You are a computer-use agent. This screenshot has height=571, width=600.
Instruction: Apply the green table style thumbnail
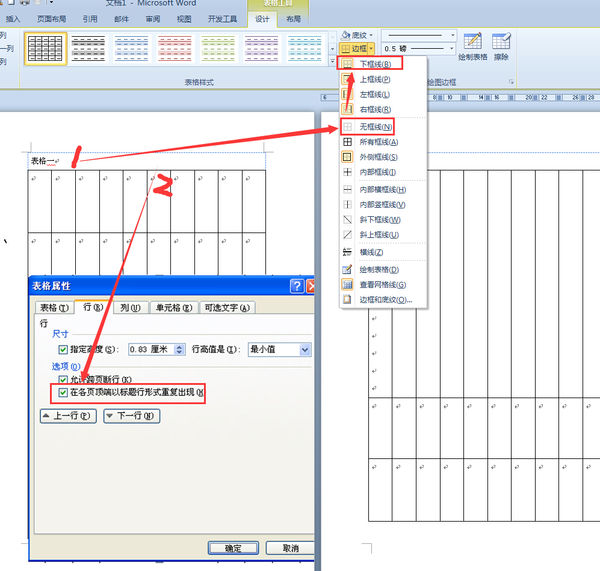click(218, 49)
